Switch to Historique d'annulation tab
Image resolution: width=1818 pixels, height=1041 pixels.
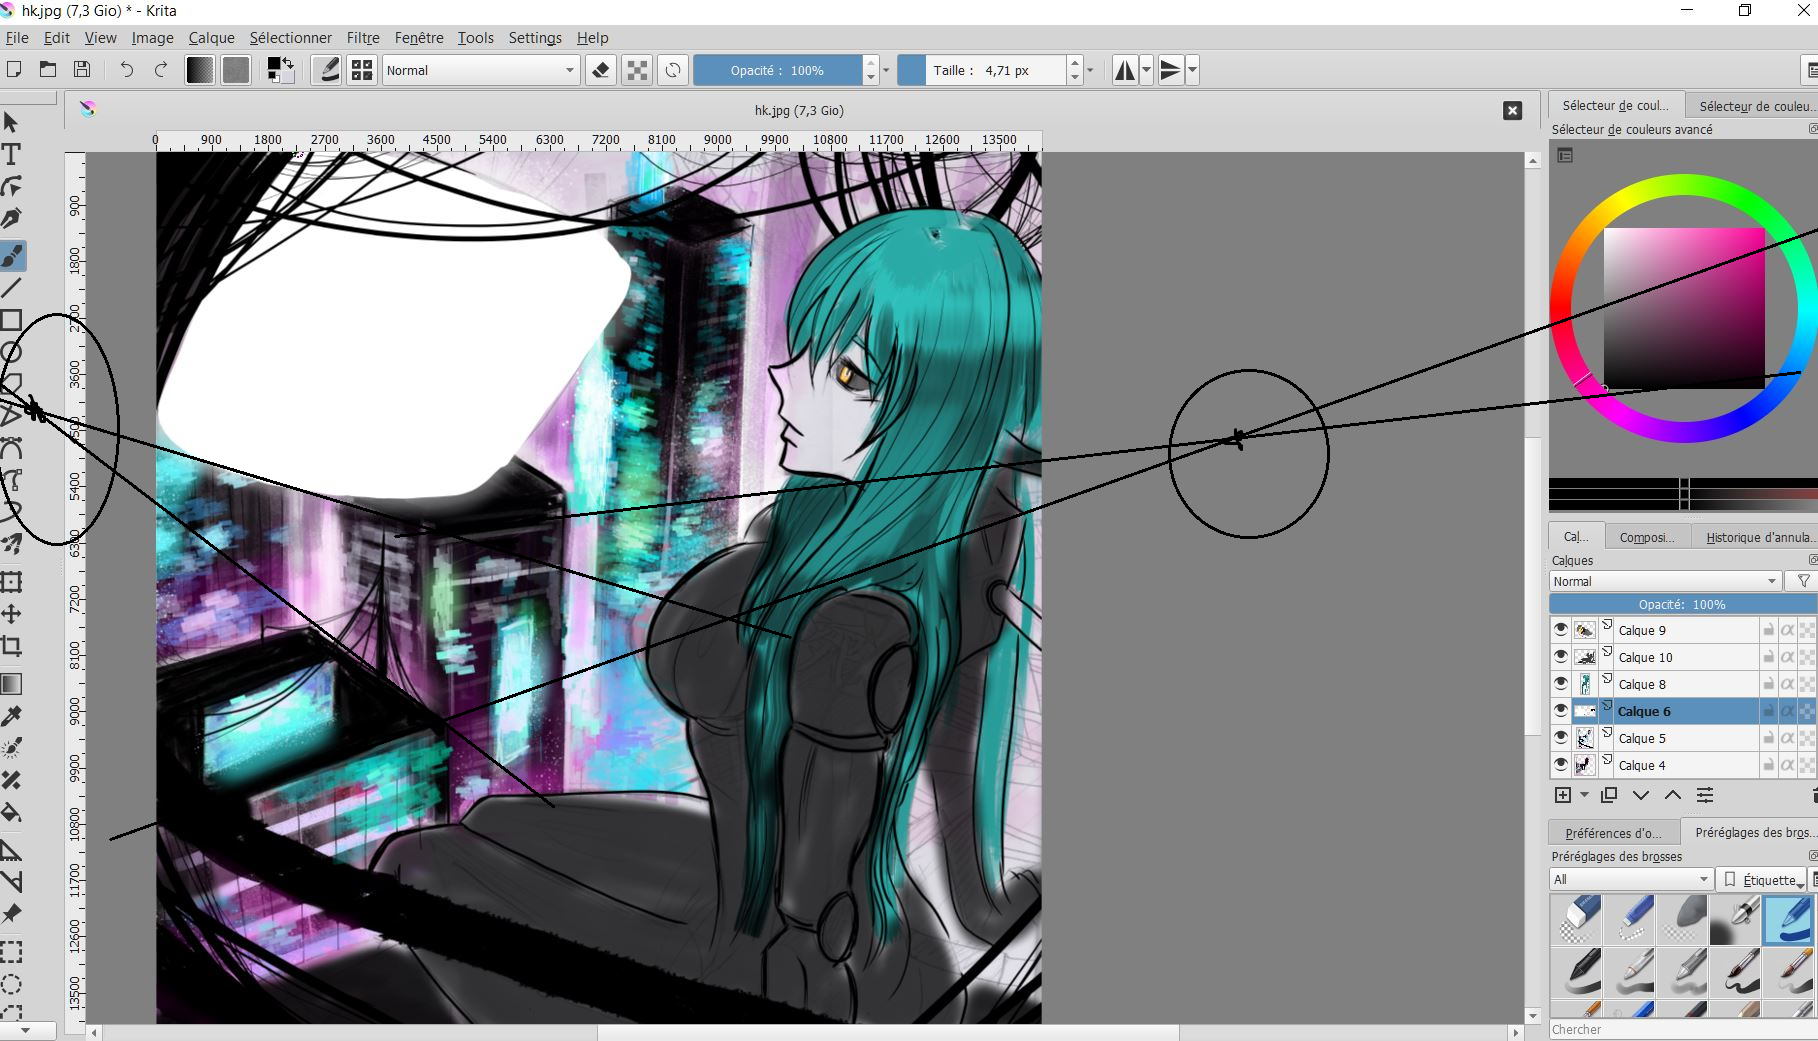(1759, 537)
